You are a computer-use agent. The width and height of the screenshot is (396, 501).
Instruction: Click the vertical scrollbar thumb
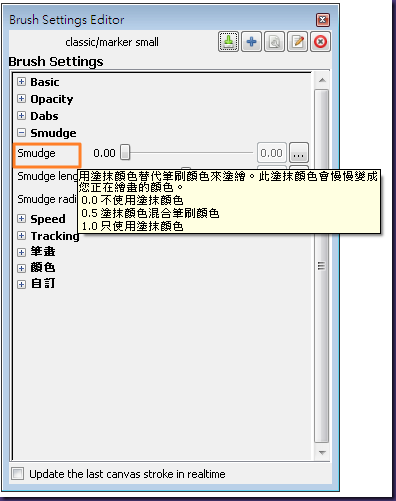(x=321, y=266)
